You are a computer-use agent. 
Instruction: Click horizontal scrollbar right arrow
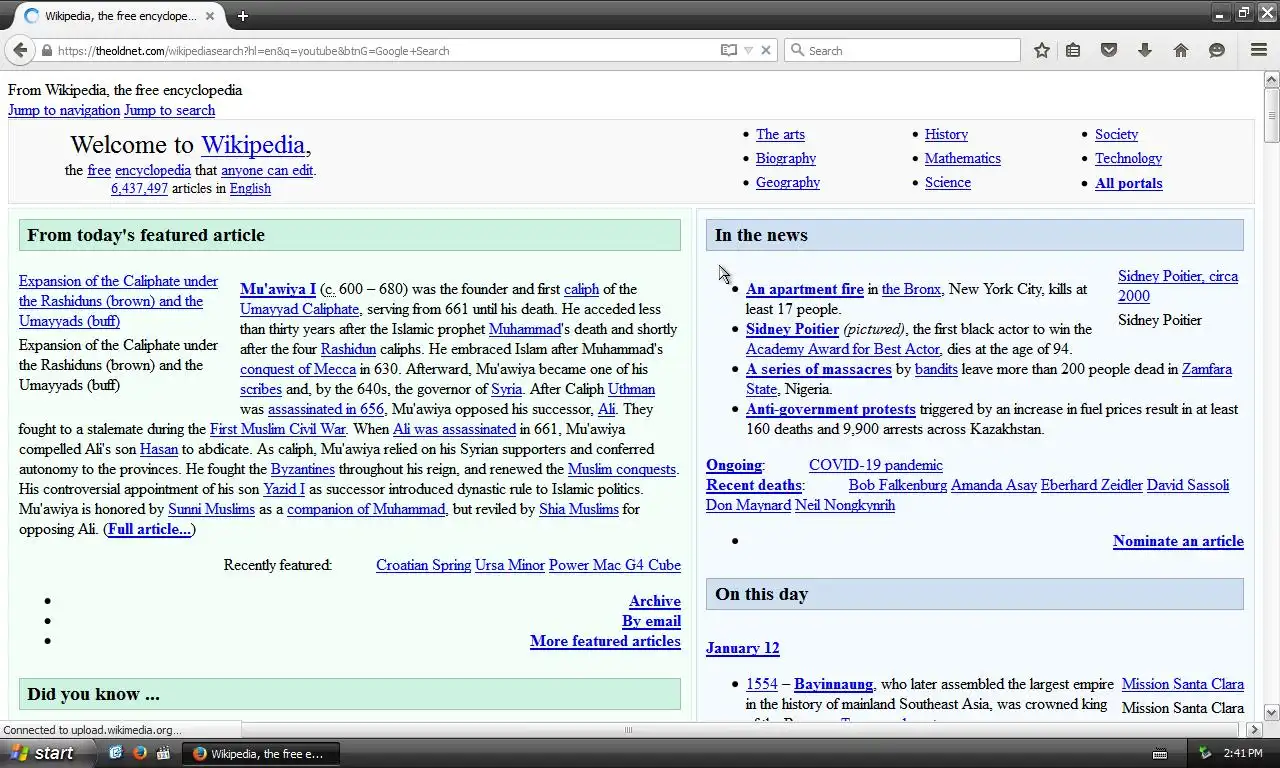pyautogui.click(x=1255, y=730)
